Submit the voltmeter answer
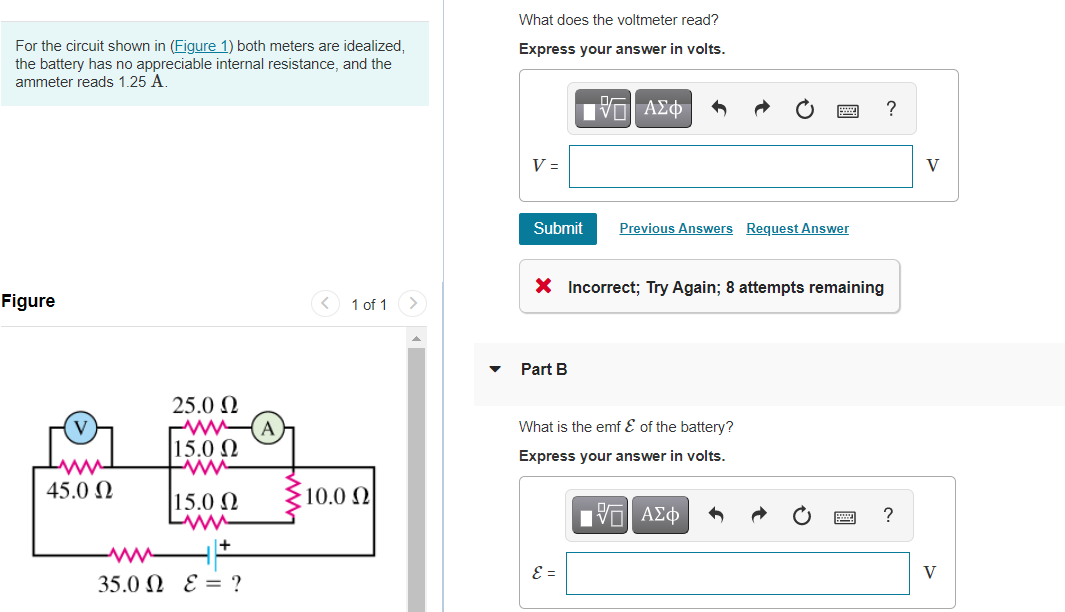The width and height of the screenshot is (1065, 612). [x=557, y=228]
